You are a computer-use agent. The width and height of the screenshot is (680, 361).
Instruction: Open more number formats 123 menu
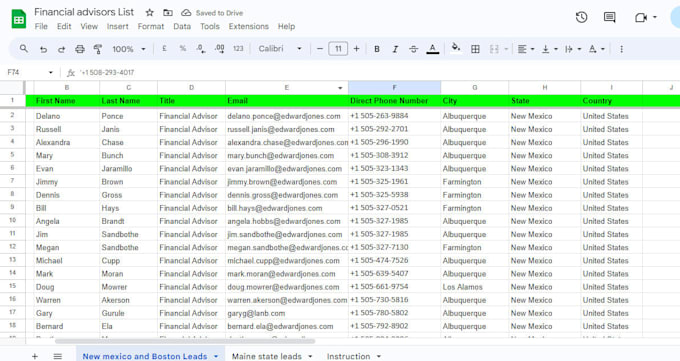[238, 49]
